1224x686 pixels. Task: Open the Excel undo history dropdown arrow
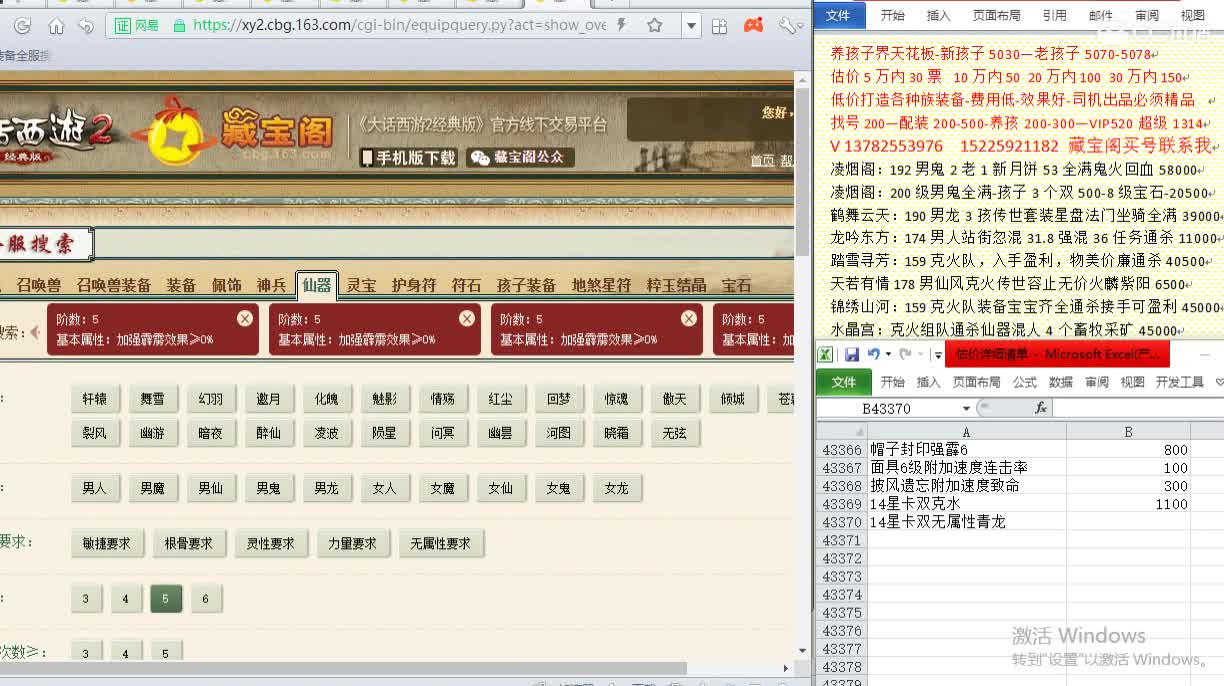click(x=889, y=355)
